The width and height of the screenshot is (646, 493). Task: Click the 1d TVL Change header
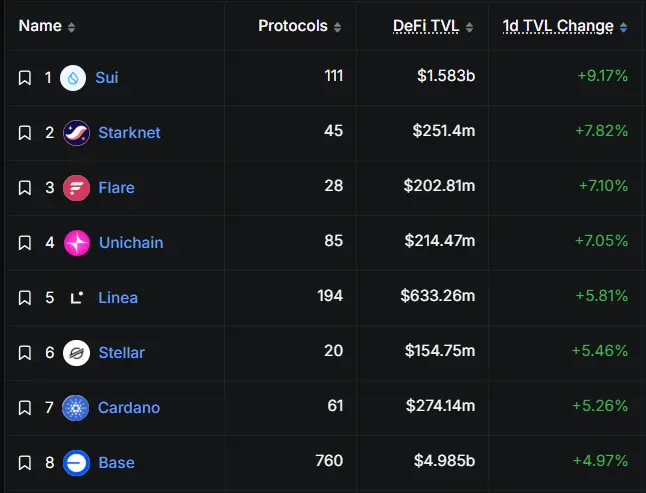[x=558, y=27]
